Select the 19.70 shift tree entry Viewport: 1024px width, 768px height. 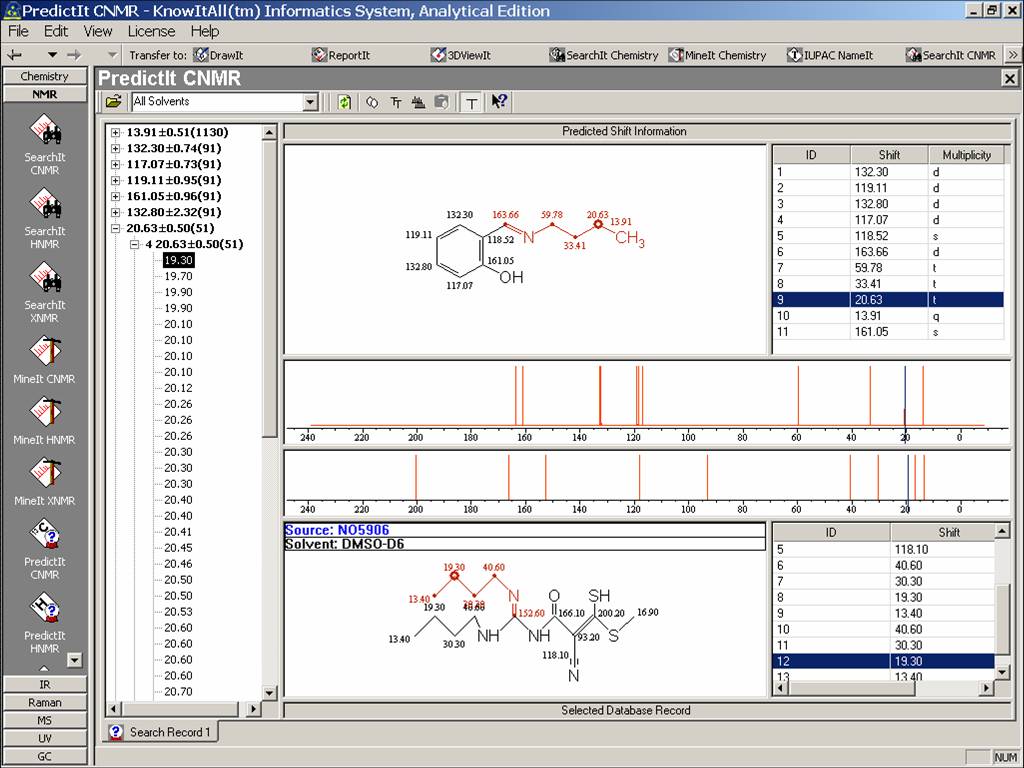click(178, 276)
